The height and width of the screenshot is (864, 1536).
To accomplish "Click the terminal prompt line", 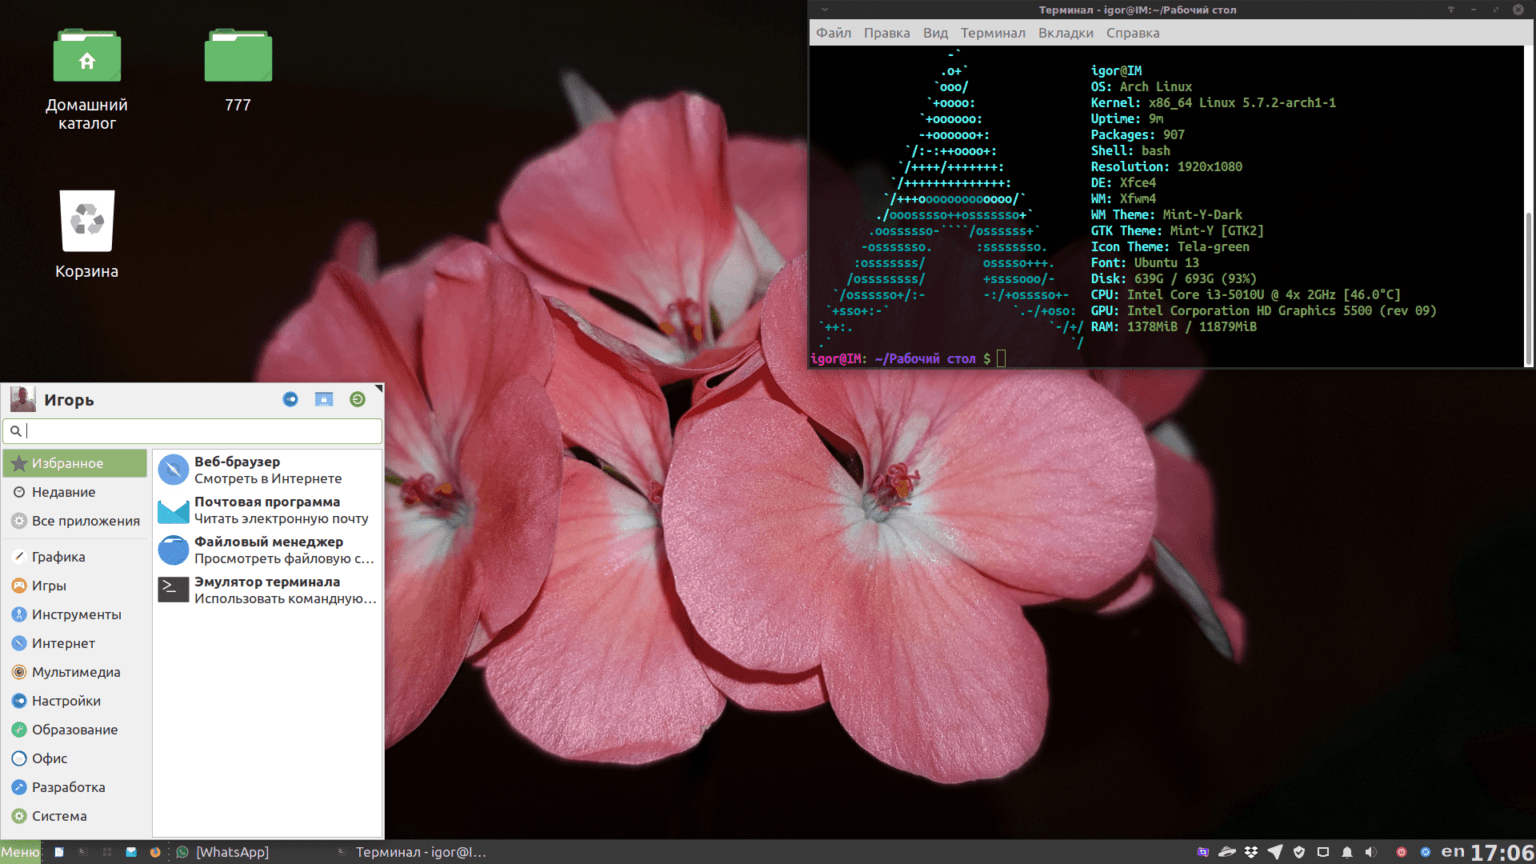I will [908, 358].
